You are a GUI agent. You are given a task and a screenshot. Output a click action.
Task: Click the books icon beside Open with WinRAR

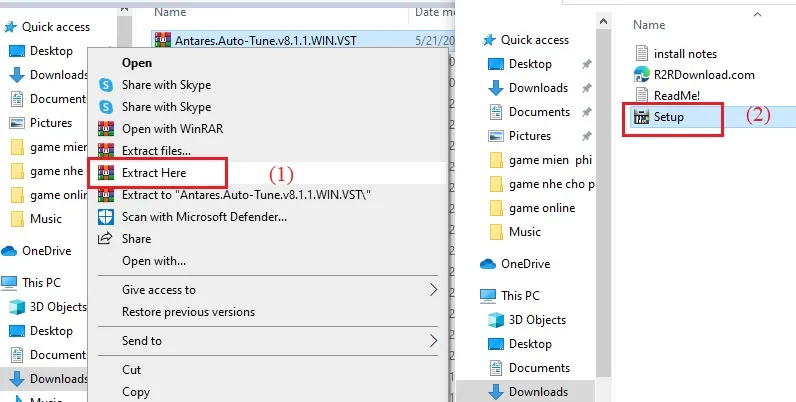[106, 129]
